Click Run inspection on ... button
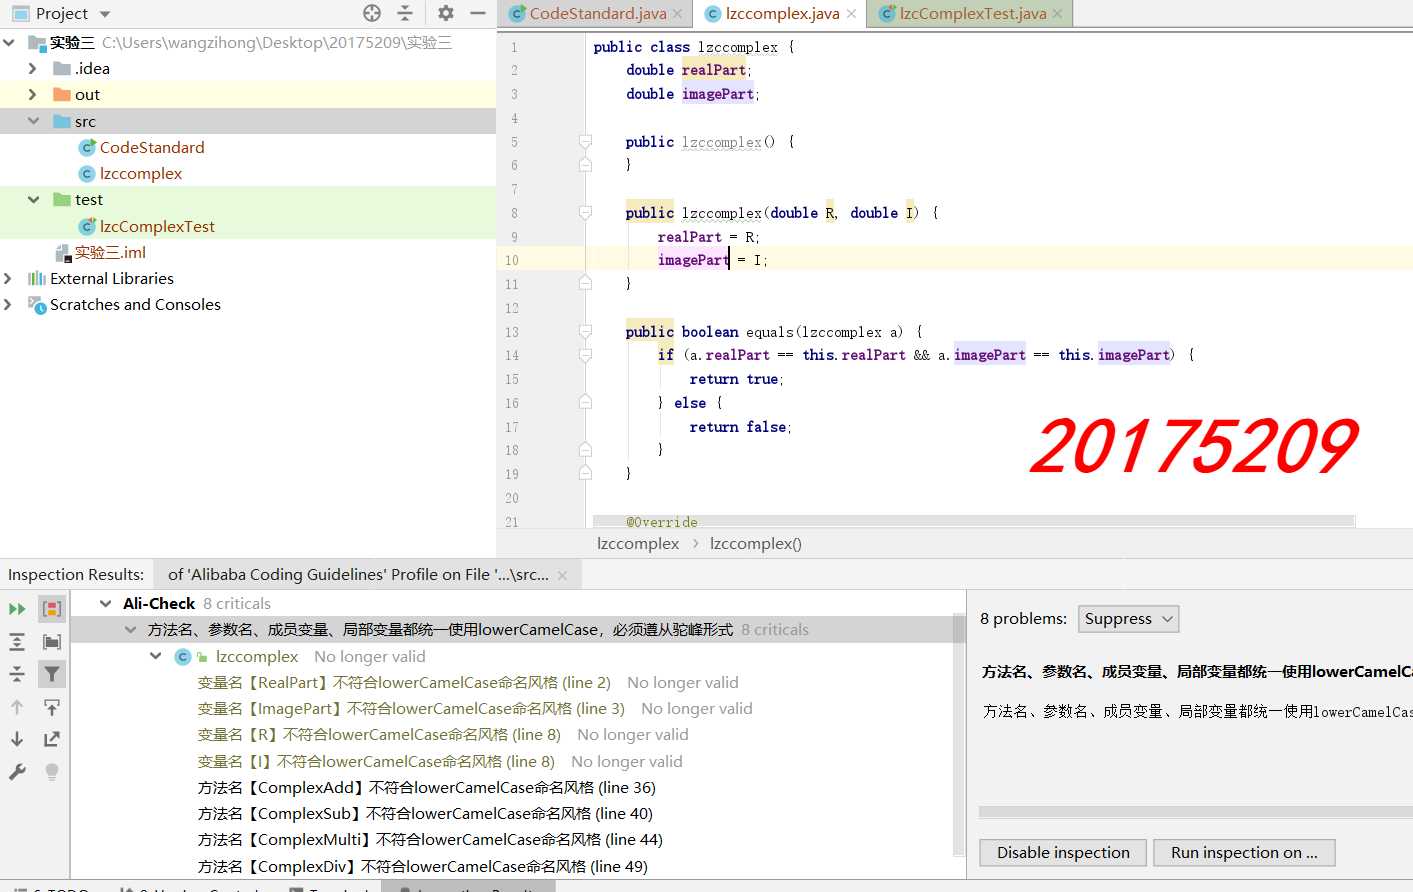 coord(1244,853)
